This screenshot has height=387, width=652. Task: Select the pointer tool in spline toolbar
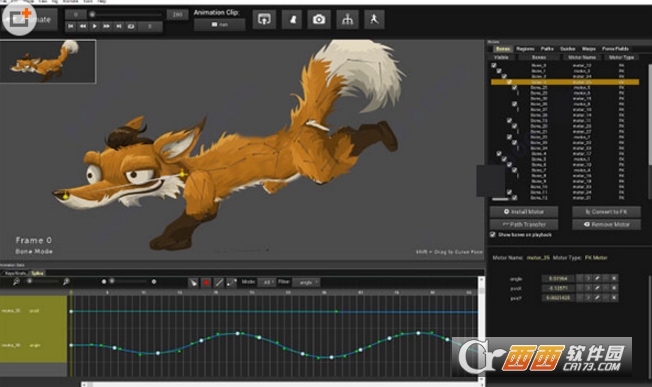193,283
